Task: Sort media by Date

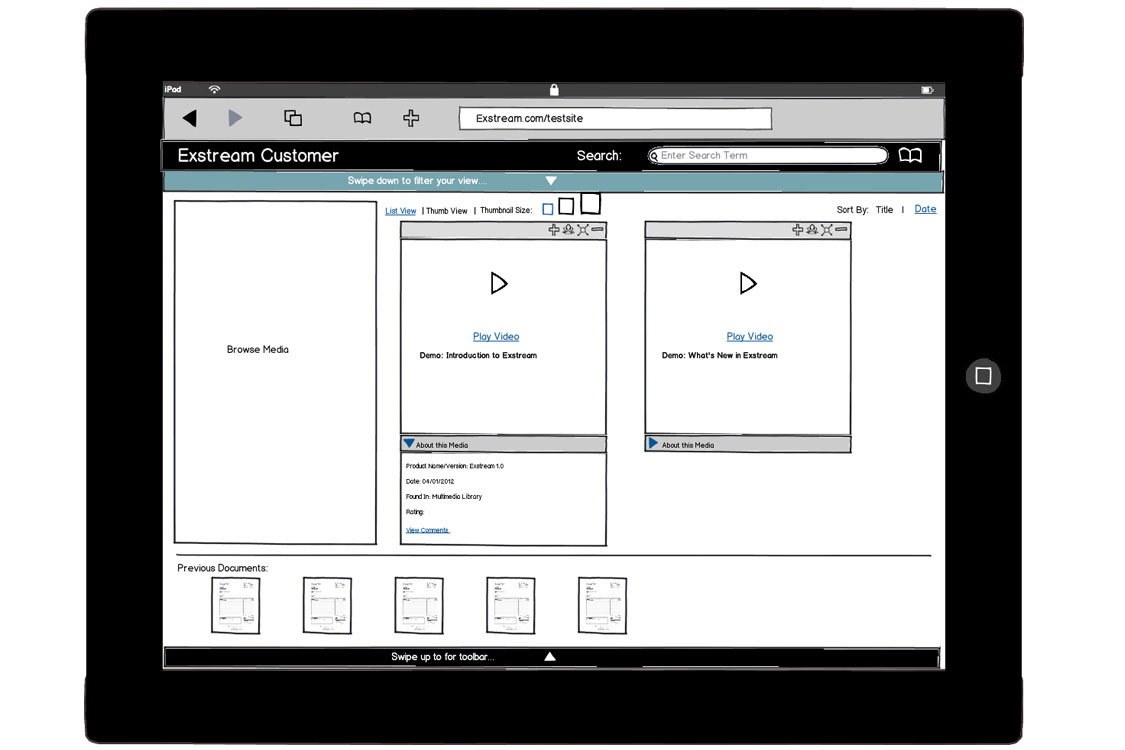Action: [925, 209]
